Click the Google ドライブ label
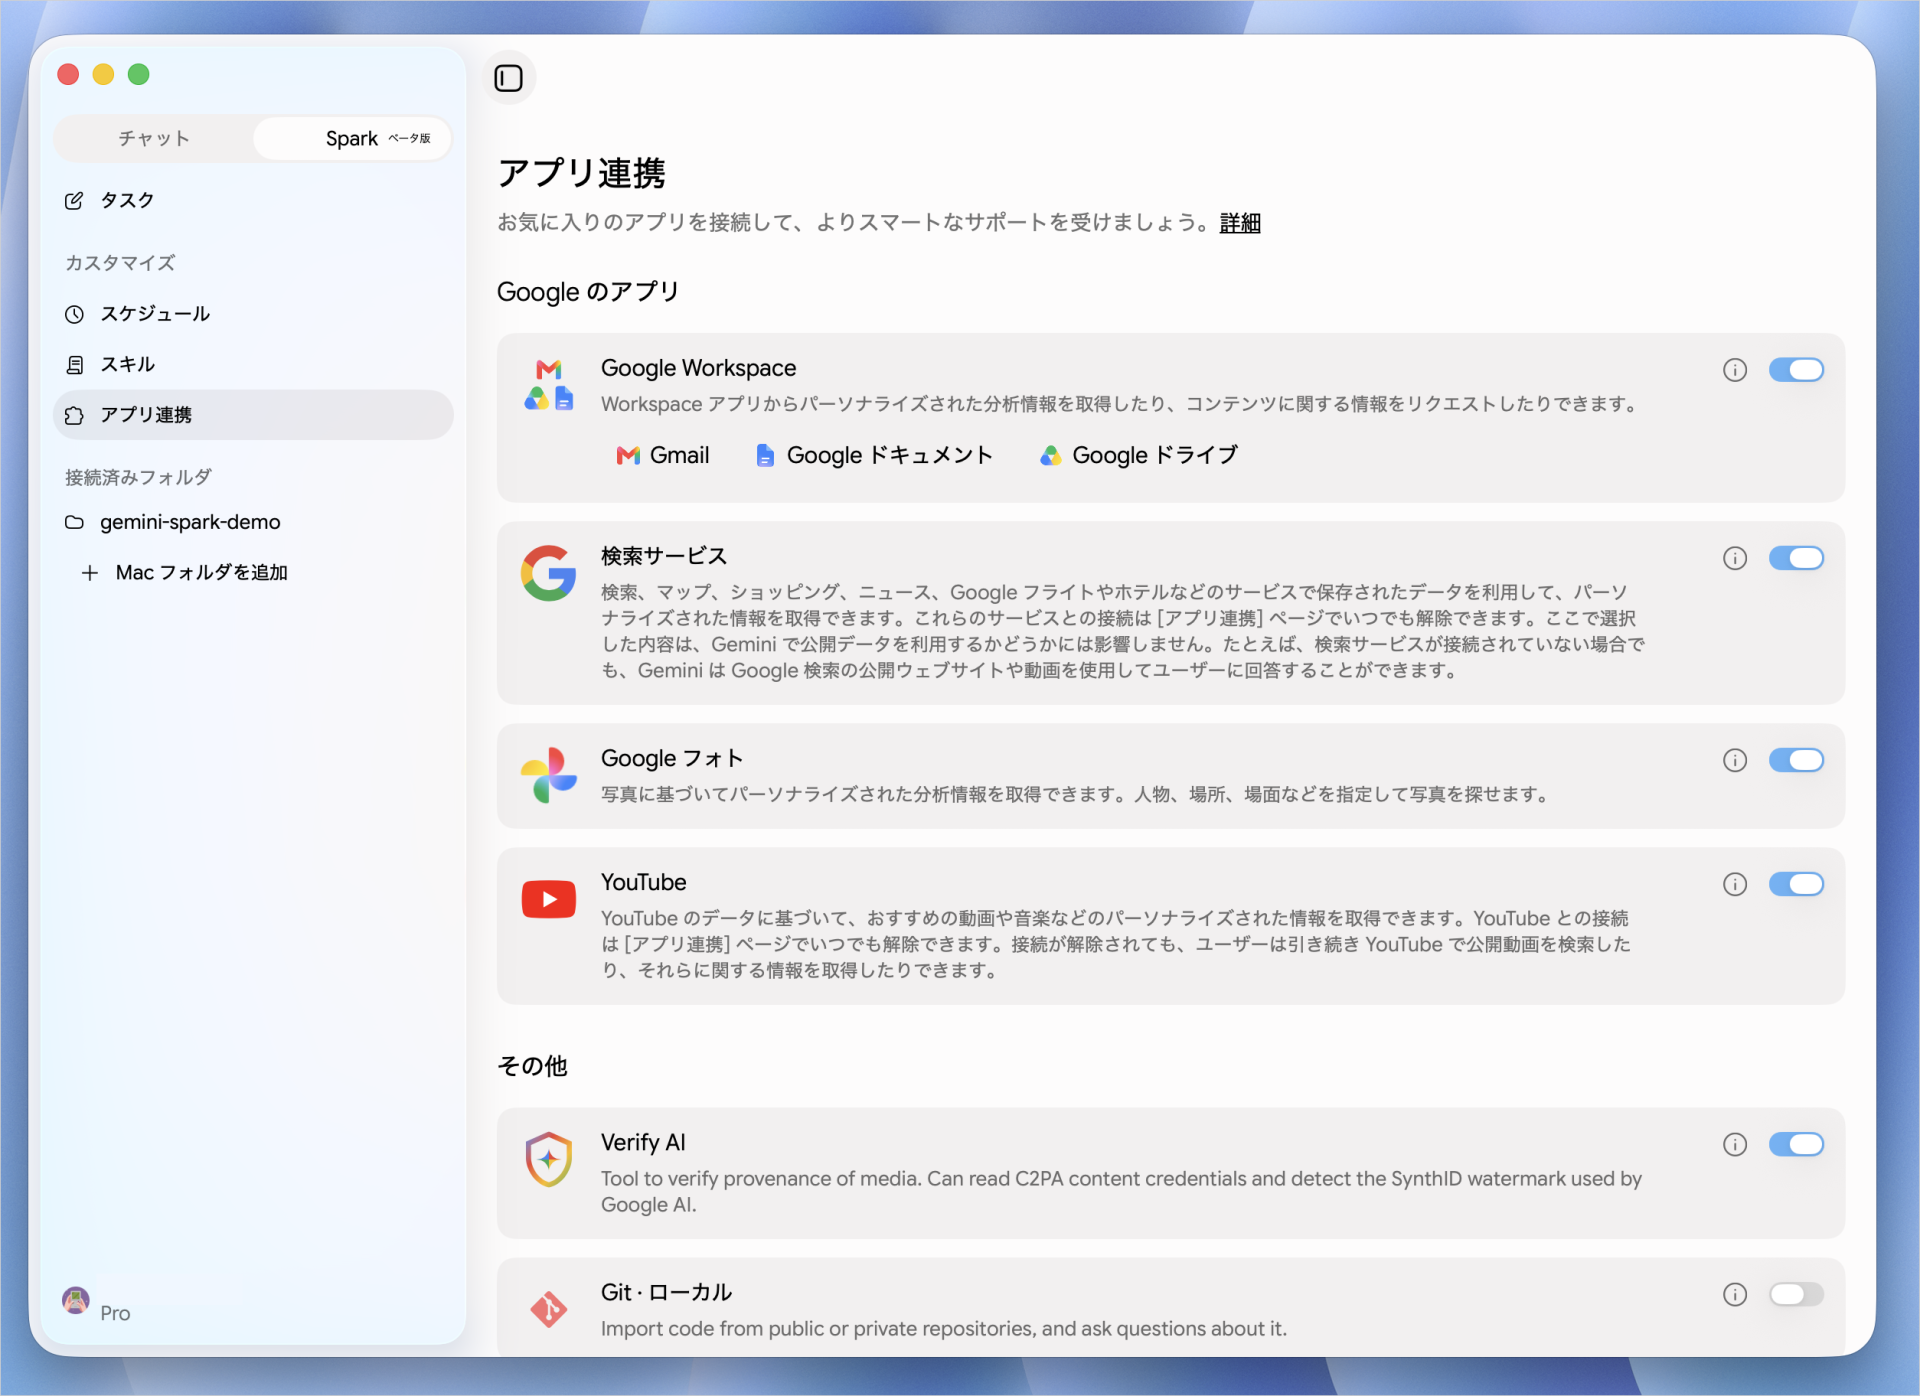The height and width of the screenshot is (1396, 1920). (x=1155, y=456)
